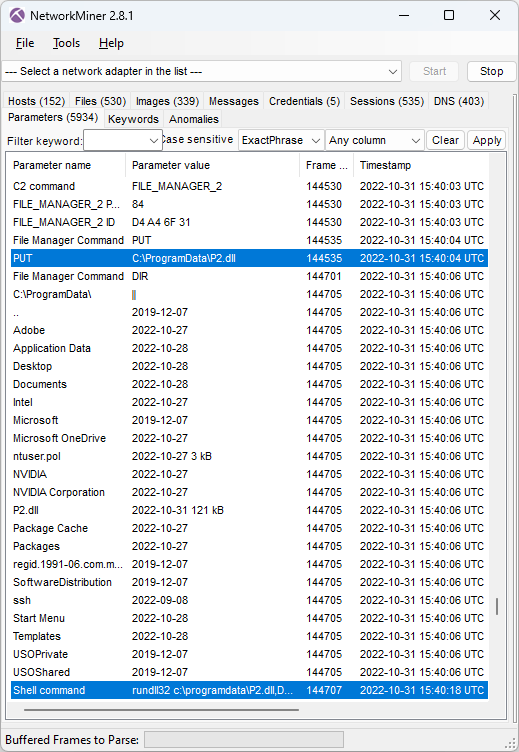Select the Package Cache row
This screenshot has width=519, height=752.
[249, 528]
